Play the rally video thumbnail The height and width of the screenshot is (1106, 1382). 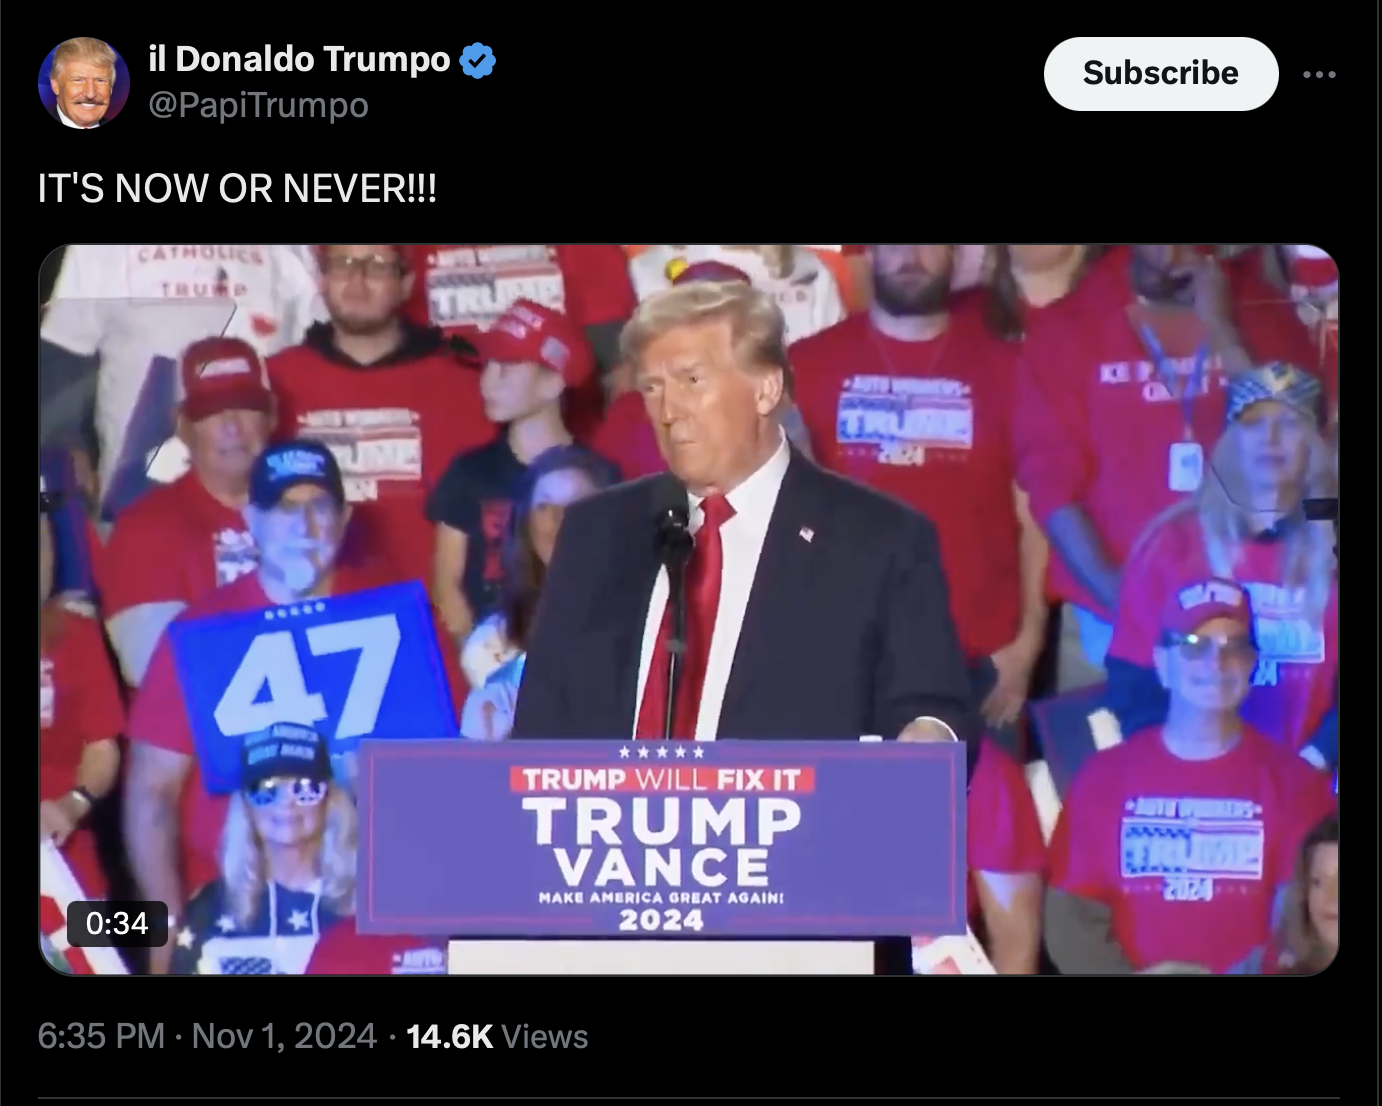[x=689, y=610]
